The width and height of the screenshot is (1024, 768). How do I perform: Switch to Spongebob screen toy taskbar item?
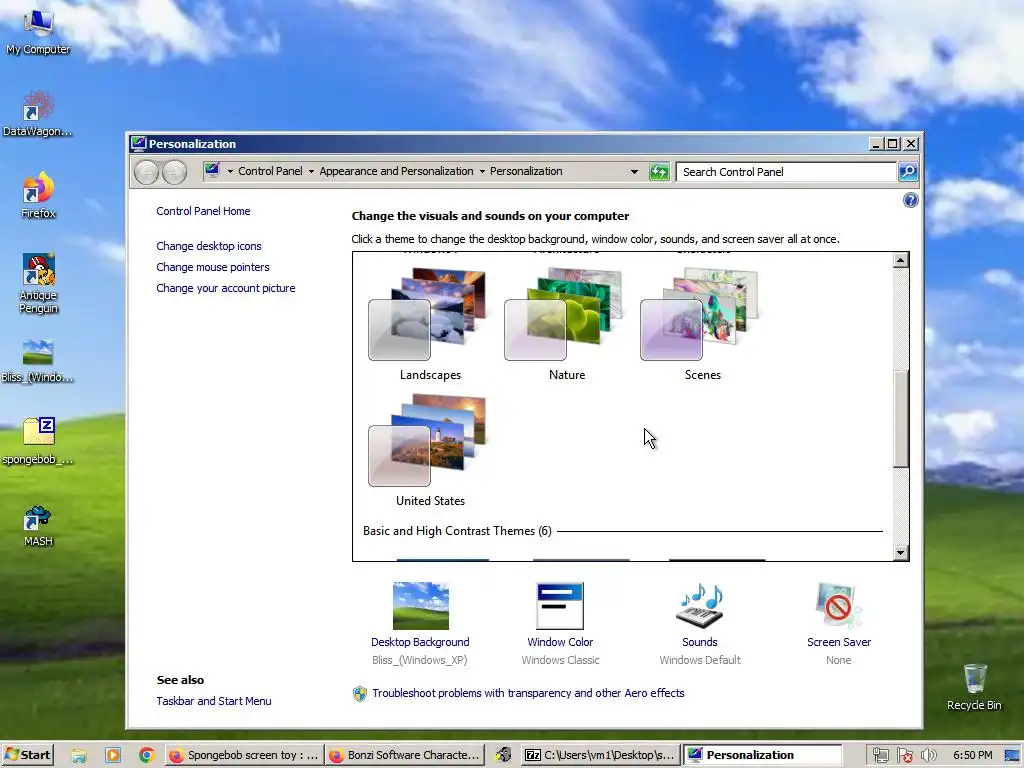244,755
